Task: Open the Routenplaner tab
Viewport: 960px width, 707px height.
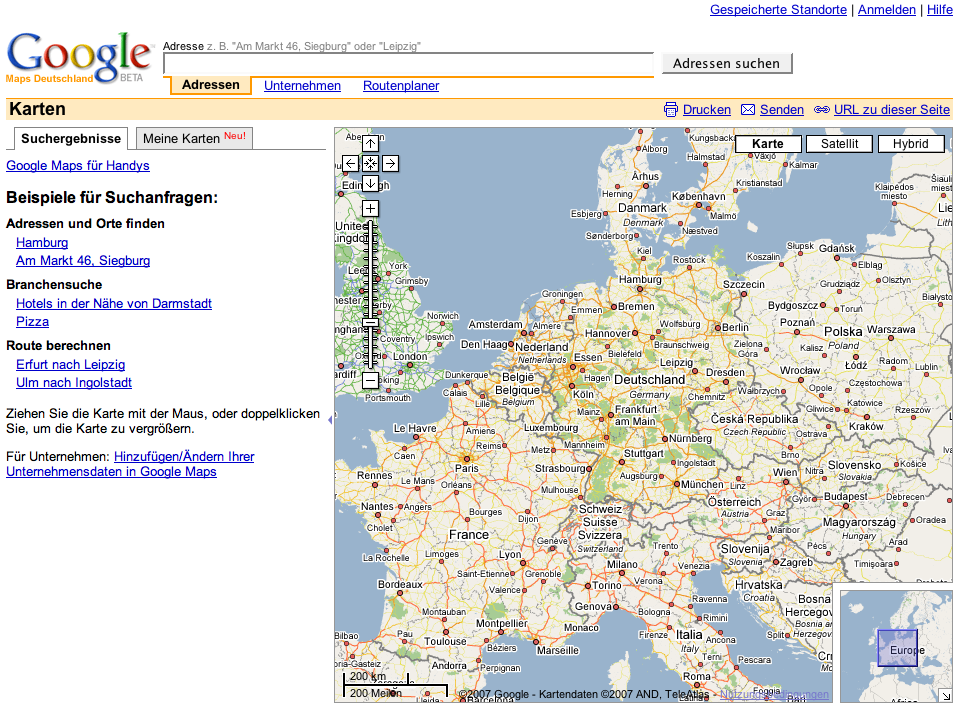Action: [x=401, y=86]
